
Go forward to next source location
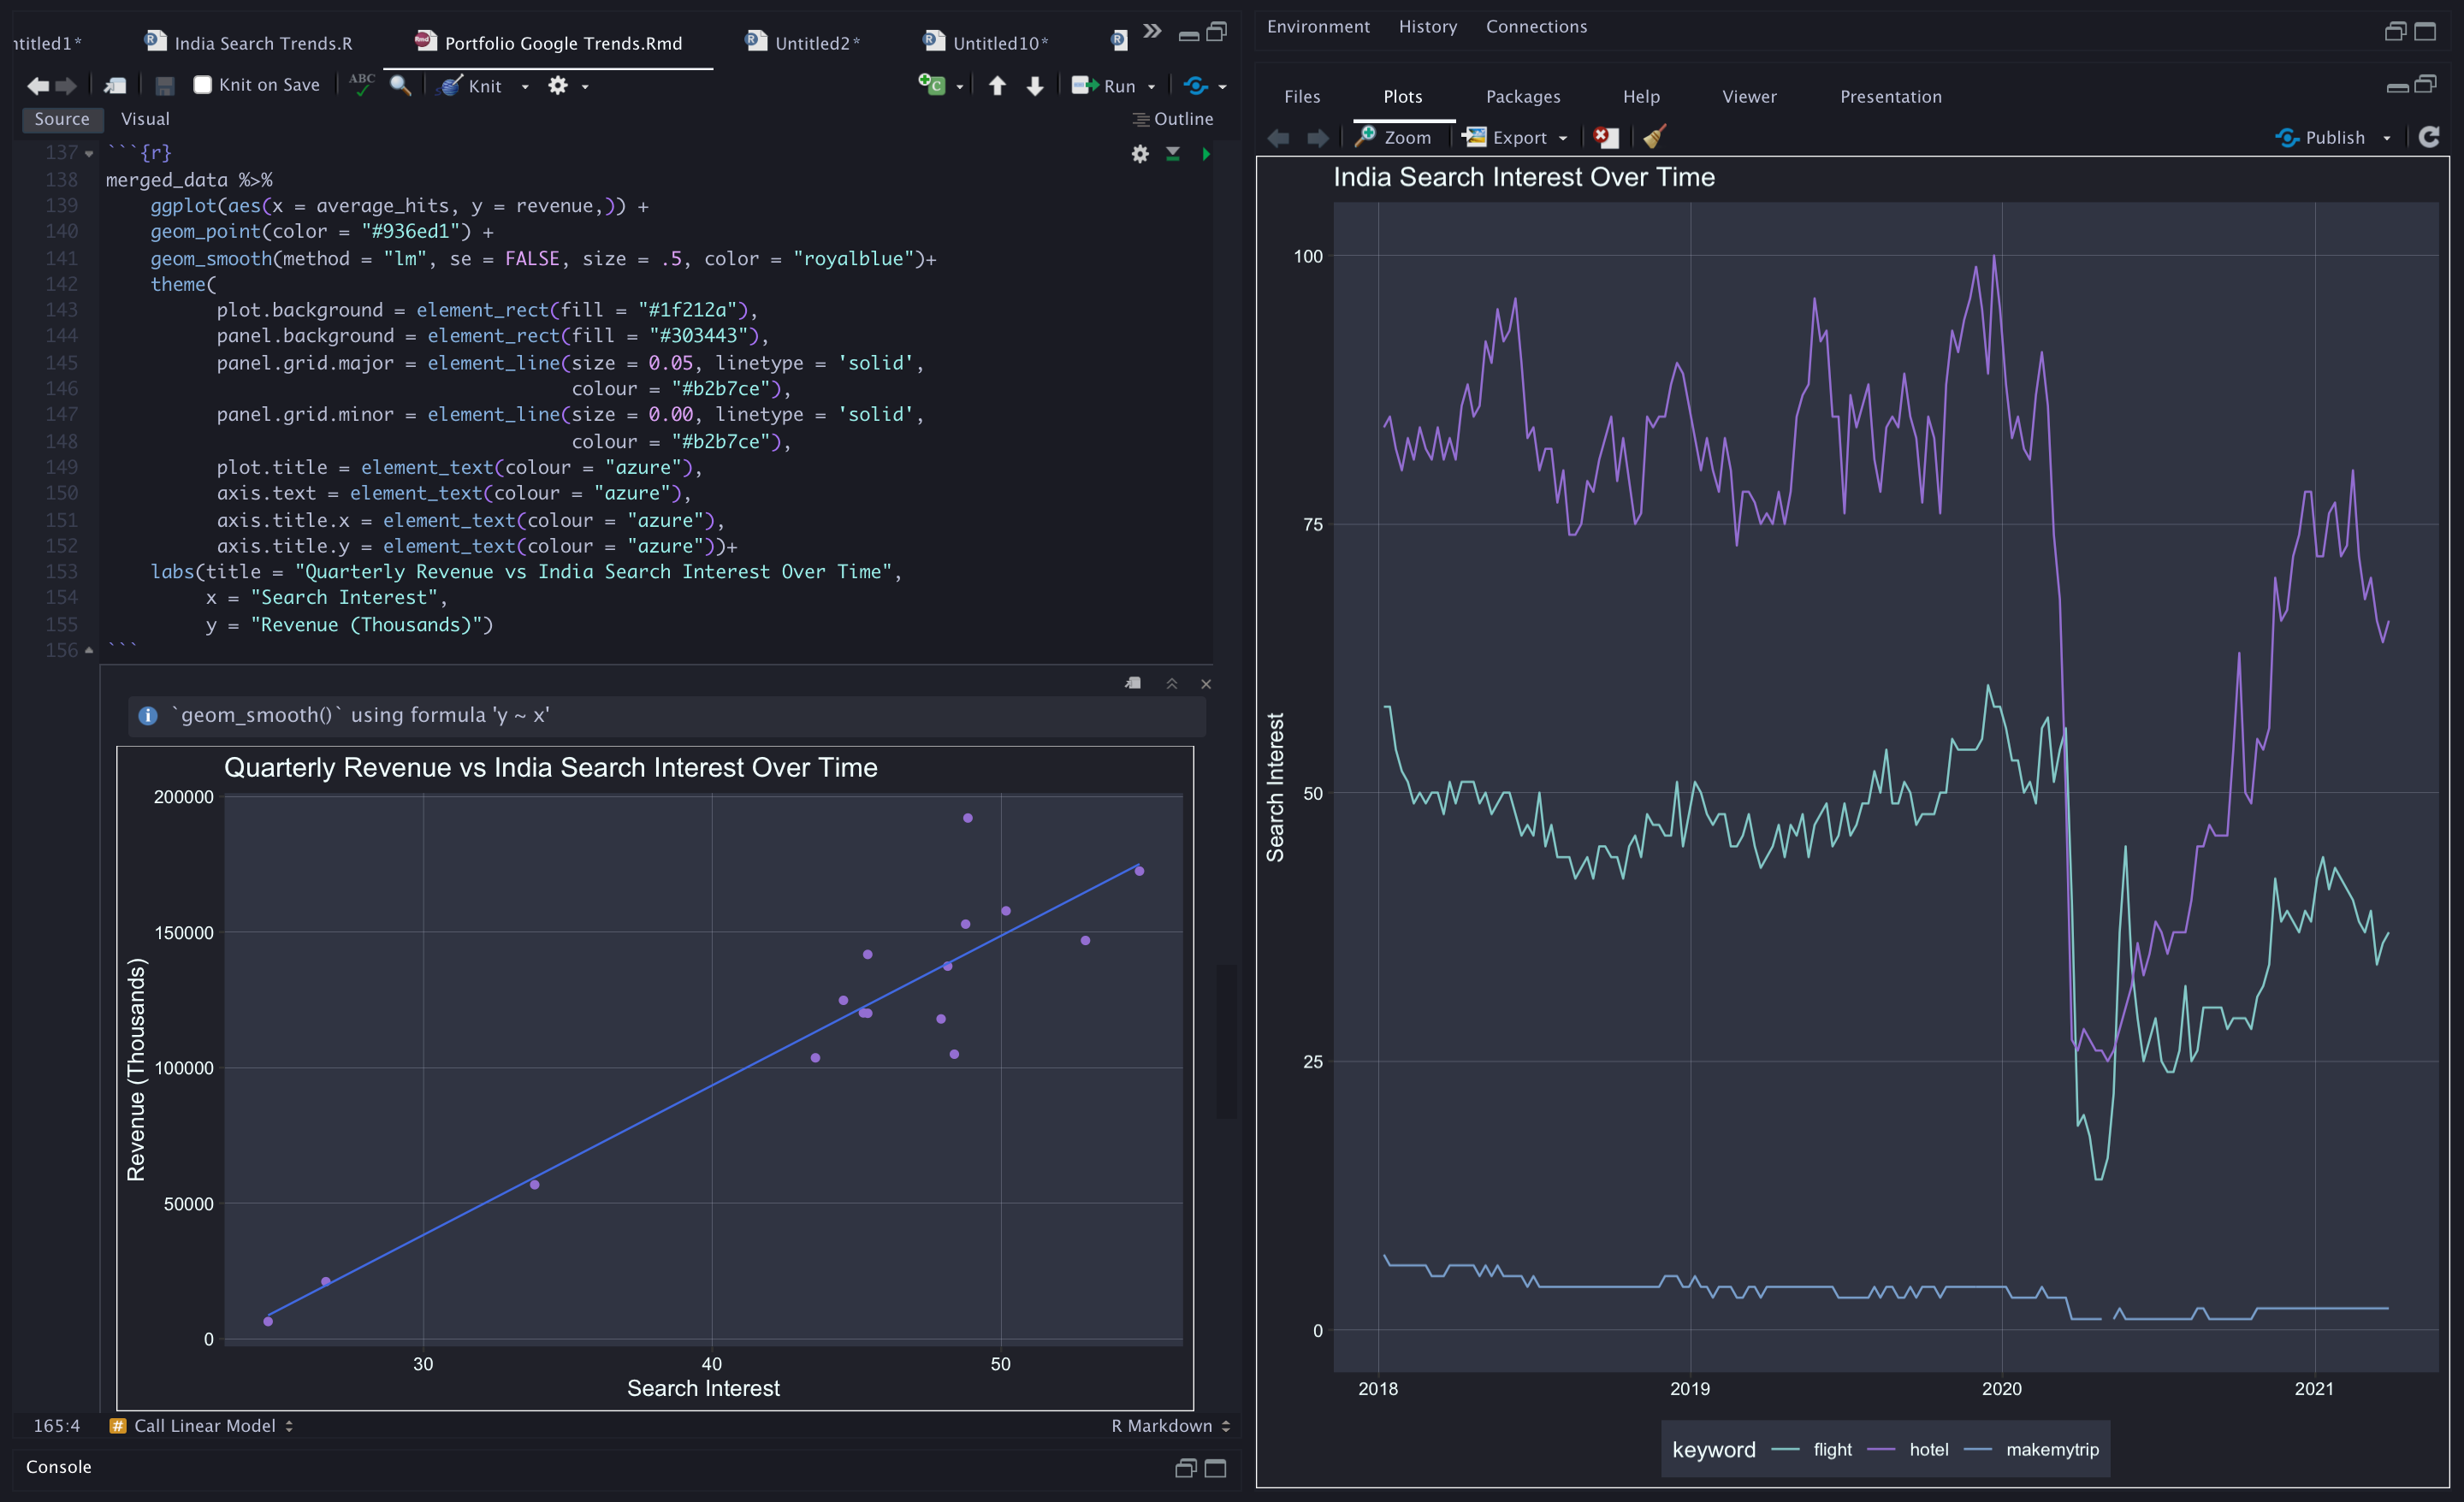(x=66, y=86)
